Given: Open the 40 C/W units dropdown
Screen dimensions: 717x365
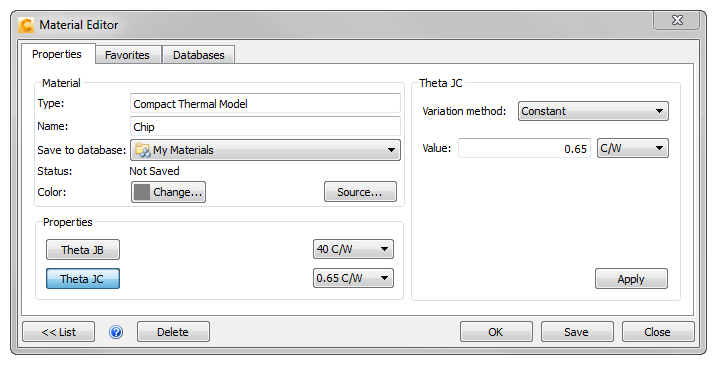Looking at the screenshot, I should pos(353,249).
